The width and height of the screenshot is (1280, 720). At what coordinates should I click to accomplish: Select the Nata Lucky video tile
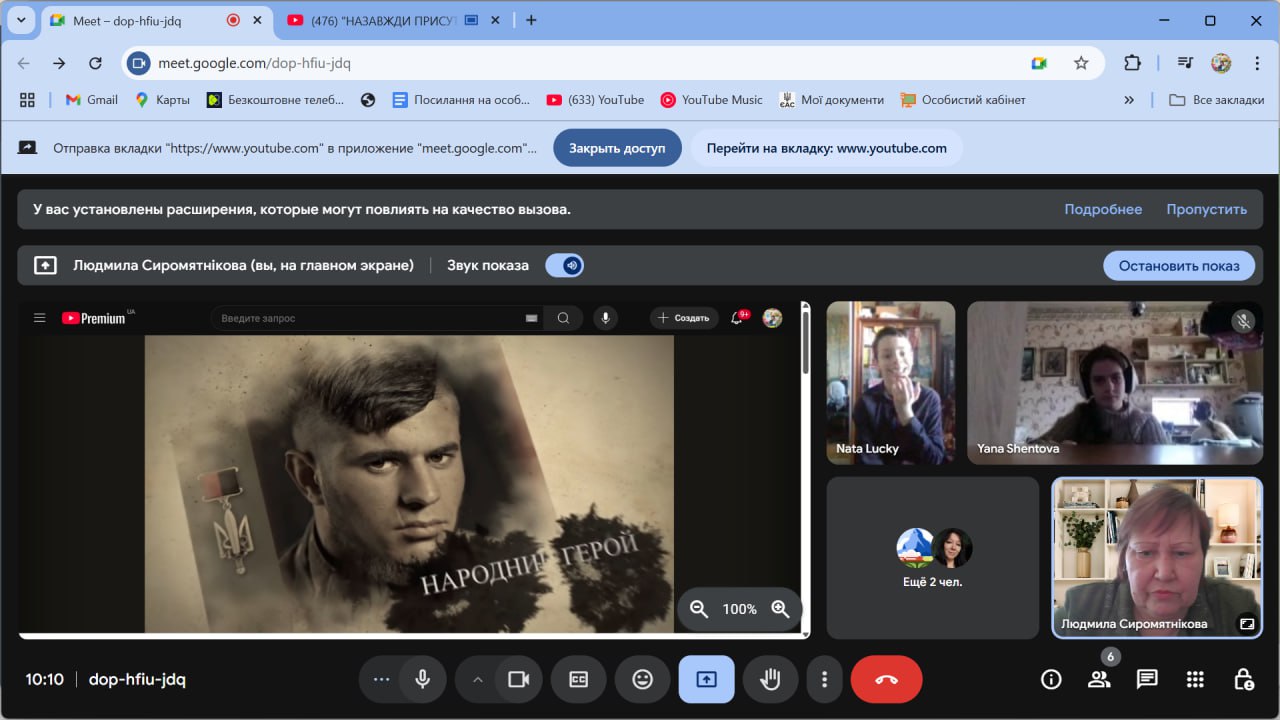(x=891, y=383)
